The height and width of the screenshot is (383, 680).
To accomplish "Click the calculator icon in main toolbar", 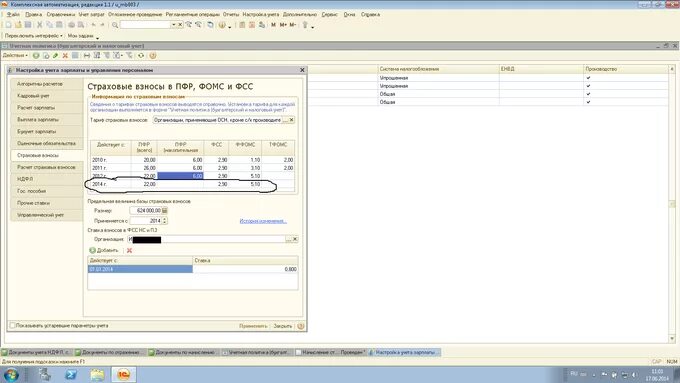I will (x=242, y=25).
